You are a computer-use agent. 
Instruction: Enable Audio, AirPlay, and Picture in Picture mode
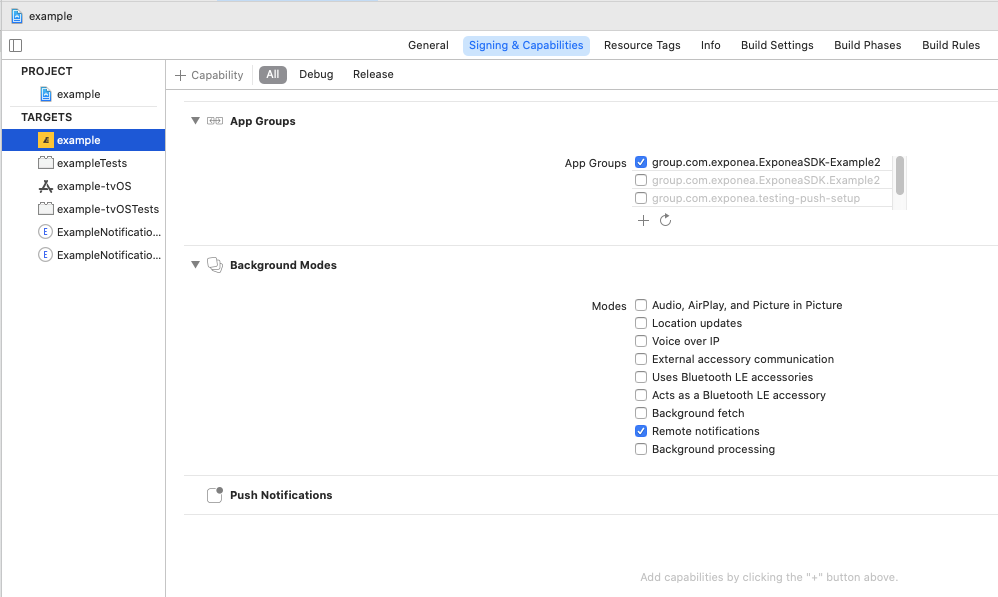point(641,306)
